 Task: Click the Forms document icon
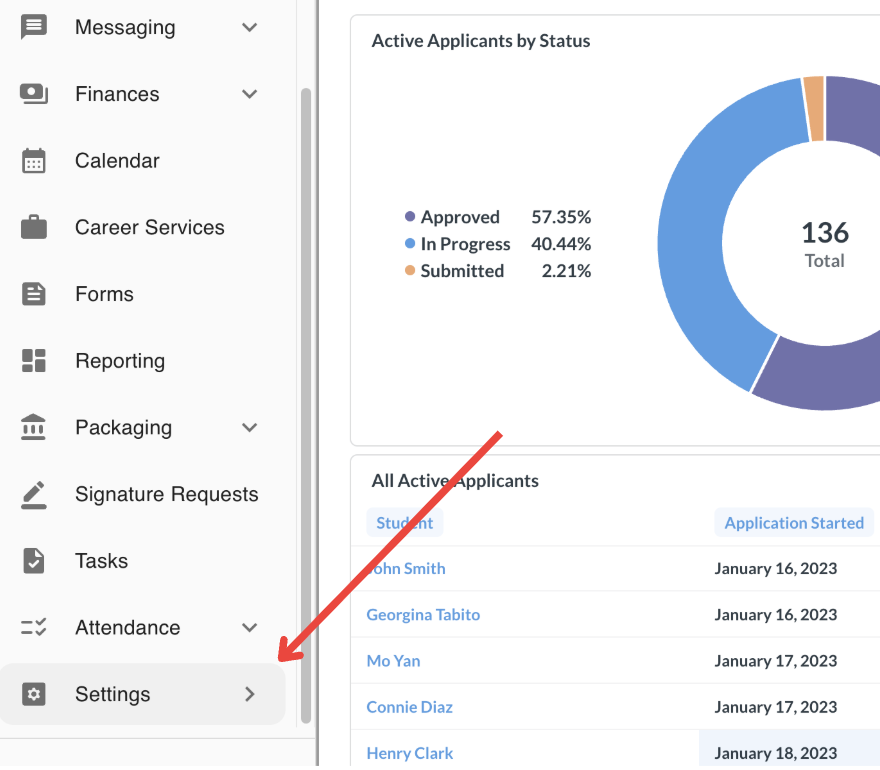pyautogui.click(x=34, y=294)
